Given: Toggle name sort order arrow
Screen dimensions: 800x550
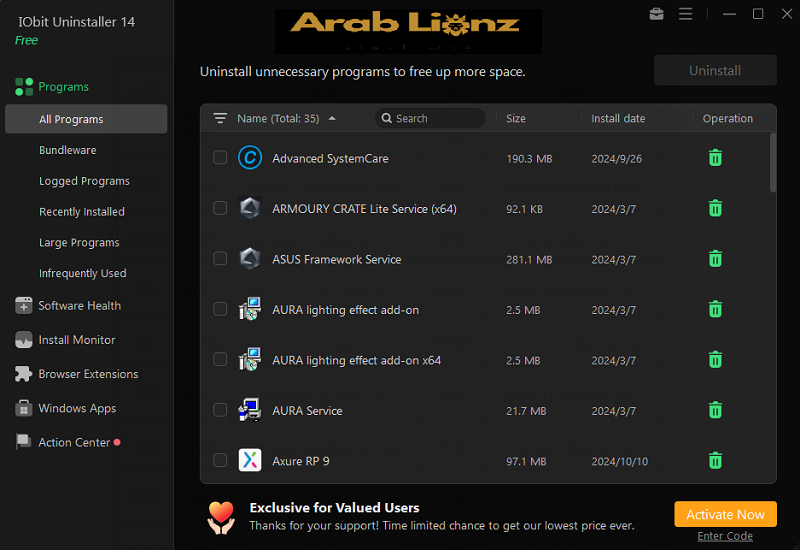Looking at the screenshot, I should point(332,118).
